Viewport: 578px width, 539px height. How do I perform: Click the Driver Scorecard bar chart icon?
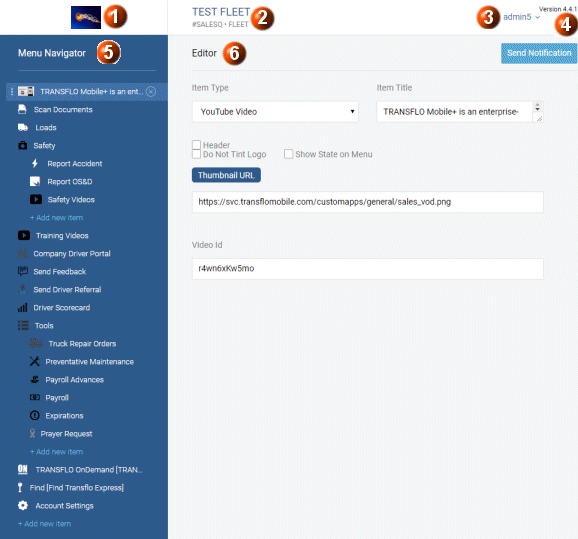[22, 307]
